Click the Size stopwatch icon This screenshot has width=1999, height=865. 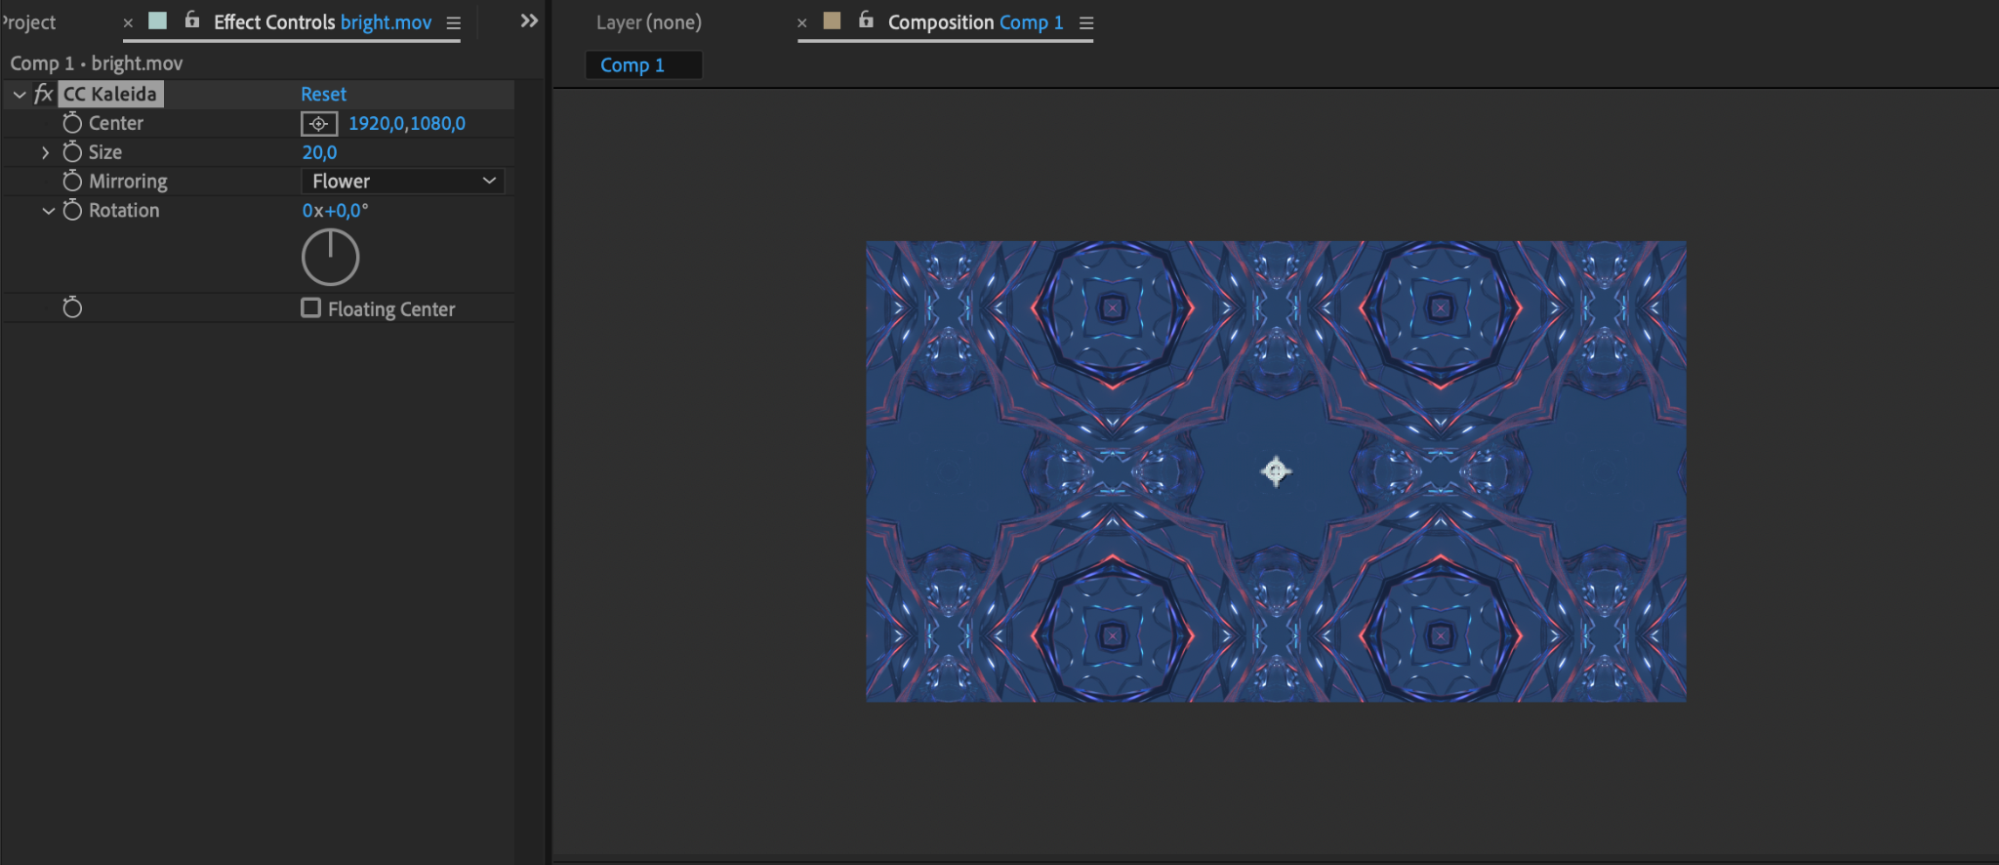pos(72,152)
